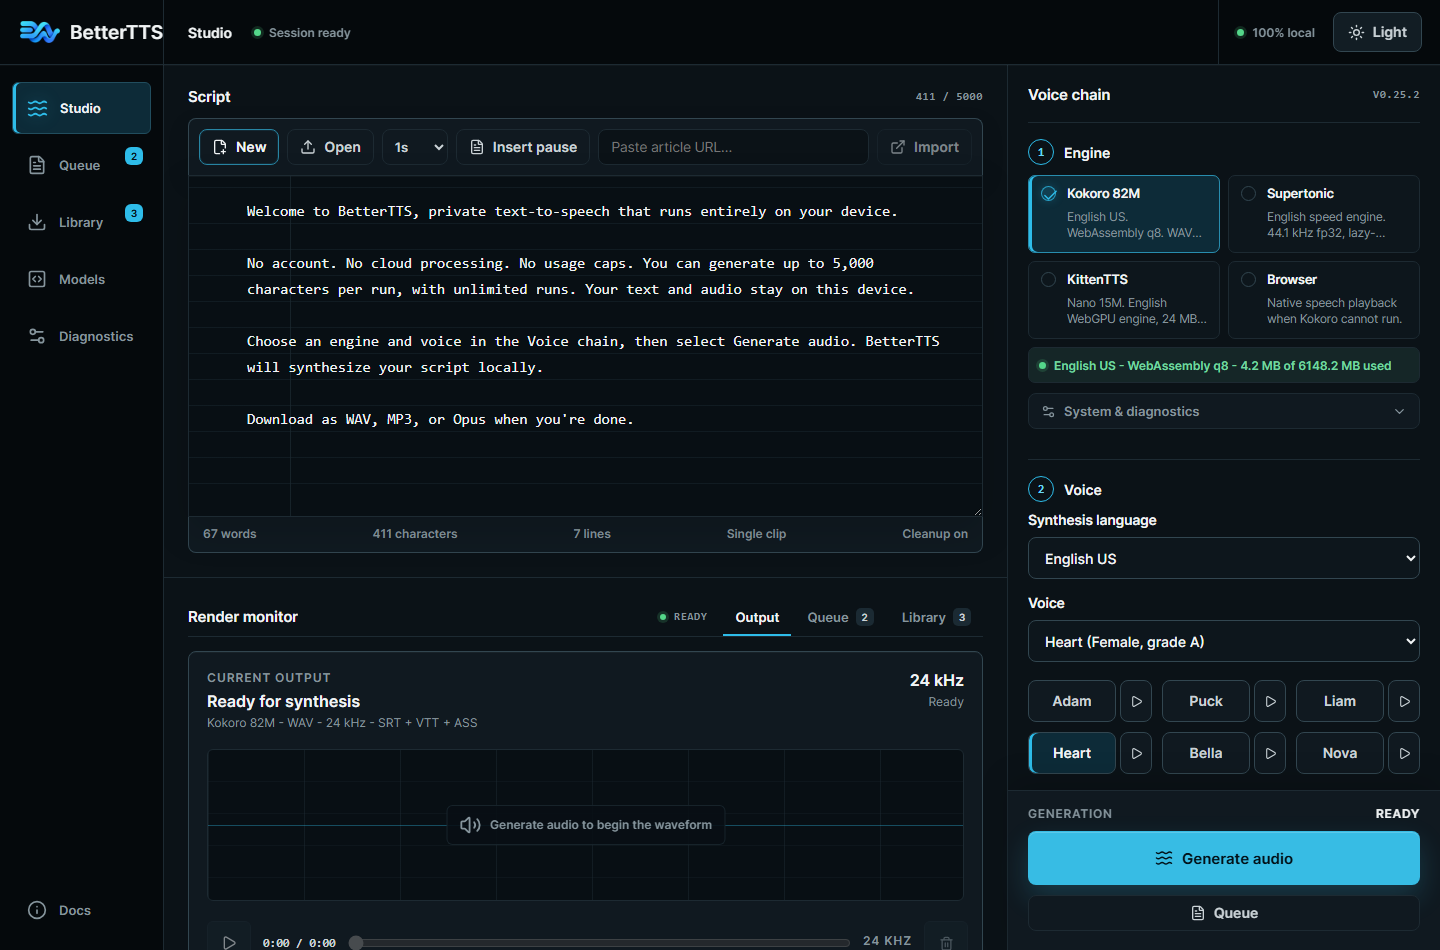
Task: Choose the Liam voice
Action: [x=1340, y=701]
